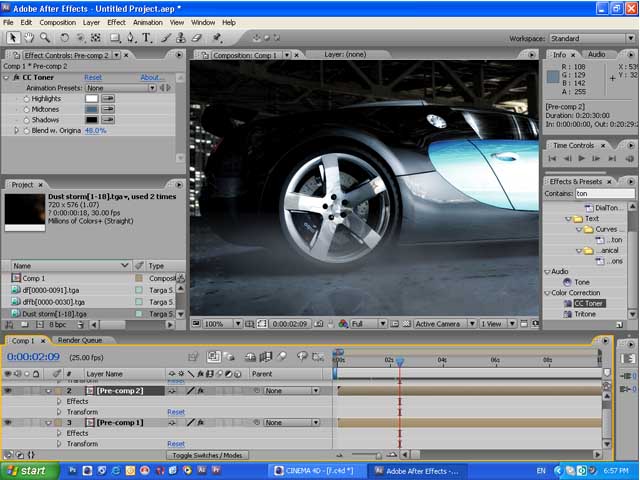This screenshot has height=480, width=640.
Task: Click Show Channel icon in viewer
Action: [x=343, y=324]
